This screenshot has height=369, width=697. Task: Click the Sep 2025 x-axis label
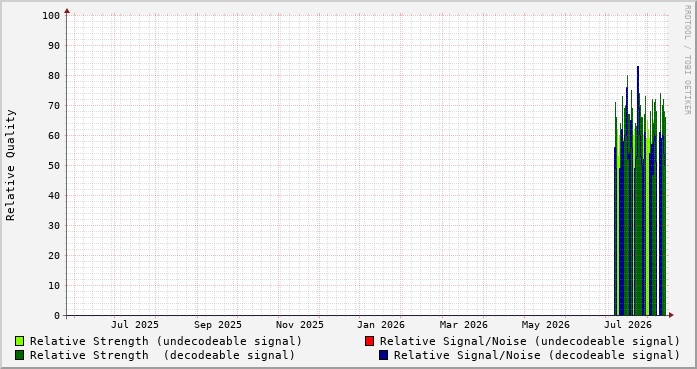pyautogui.click(x=218, y=325)
